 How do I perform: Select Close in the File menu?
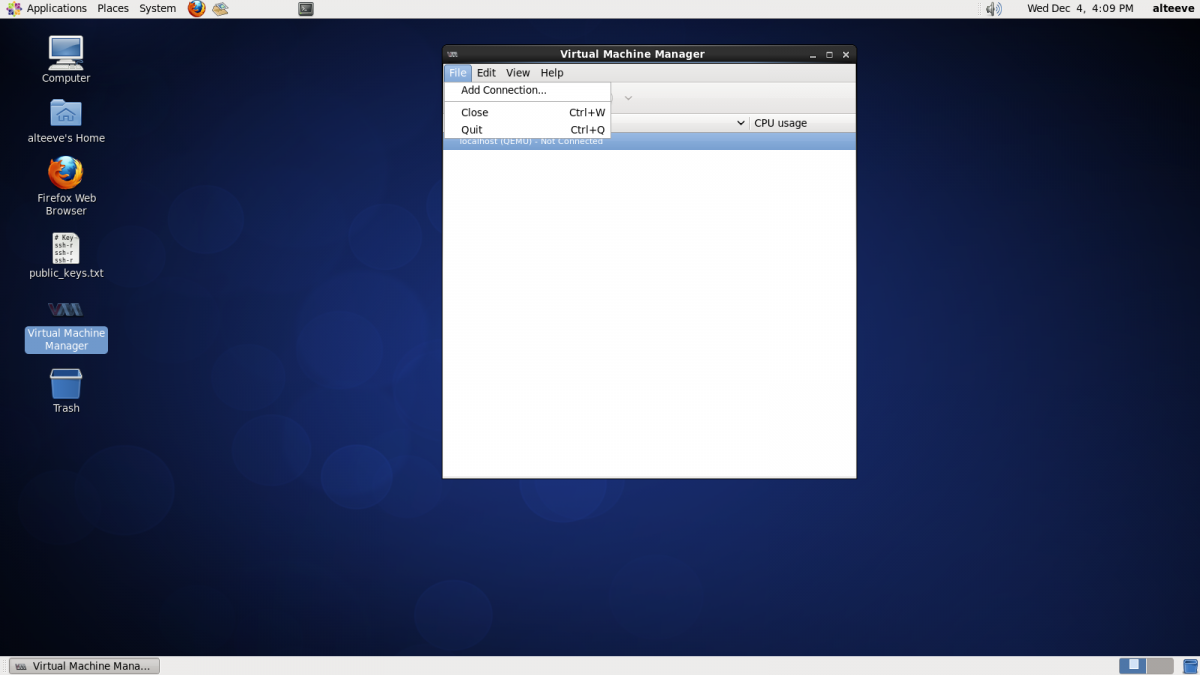point(475,113)
